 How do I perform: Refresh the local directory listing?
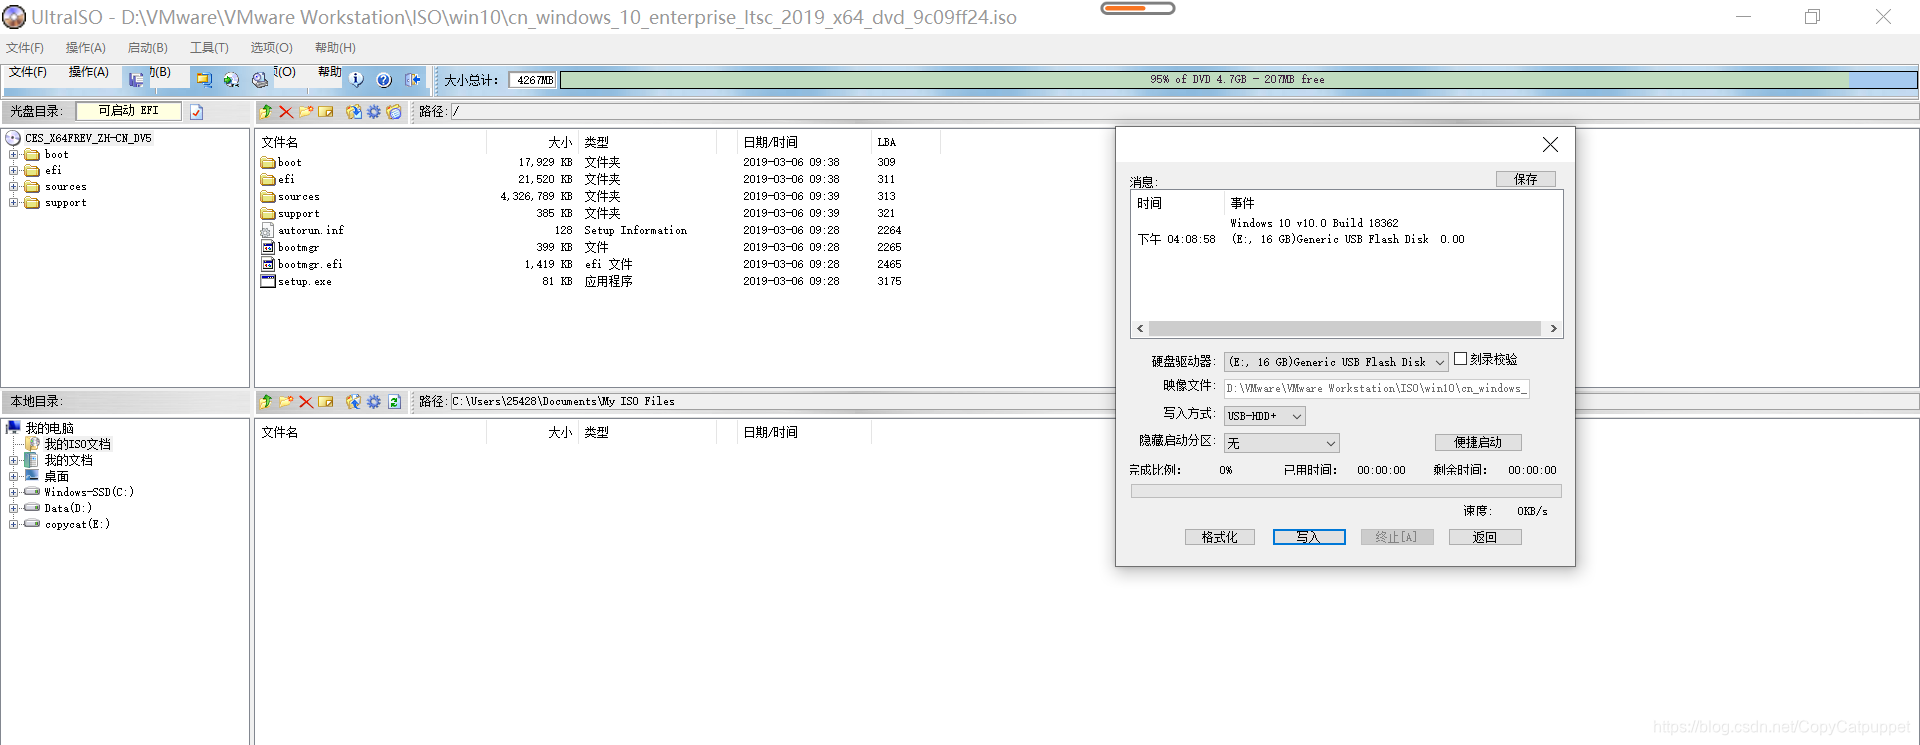coord(394,402)
